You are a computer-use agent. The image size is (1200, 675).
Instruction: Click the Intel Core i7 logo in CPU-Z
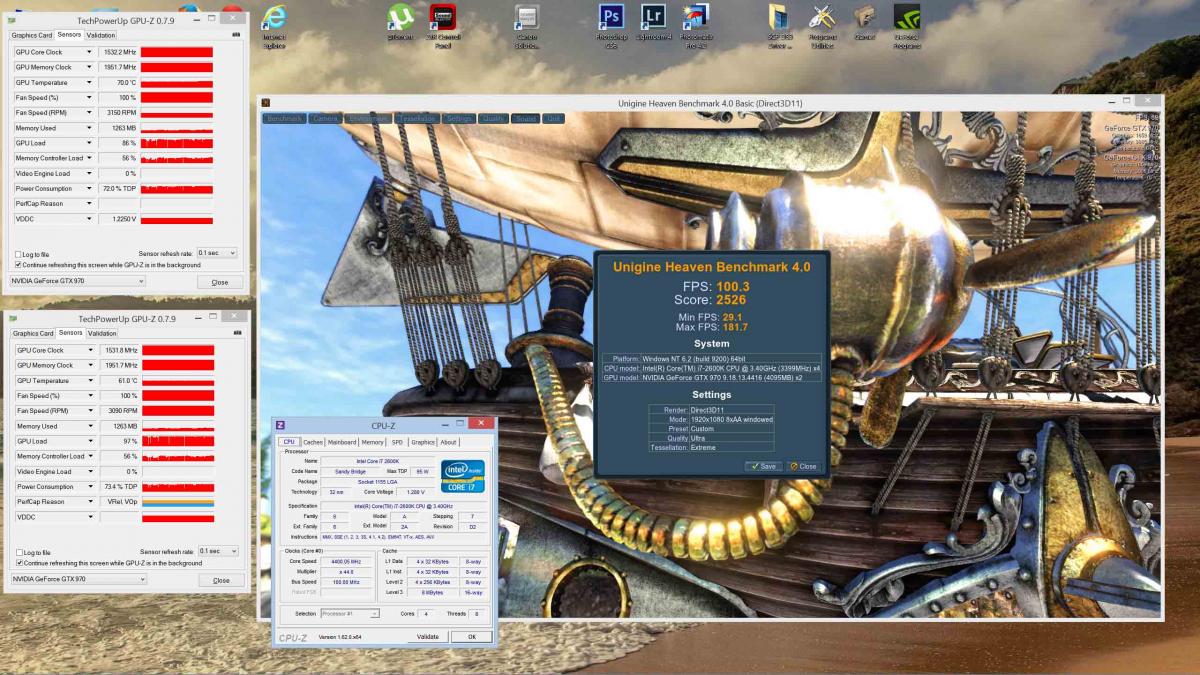[x=464, y=476]
